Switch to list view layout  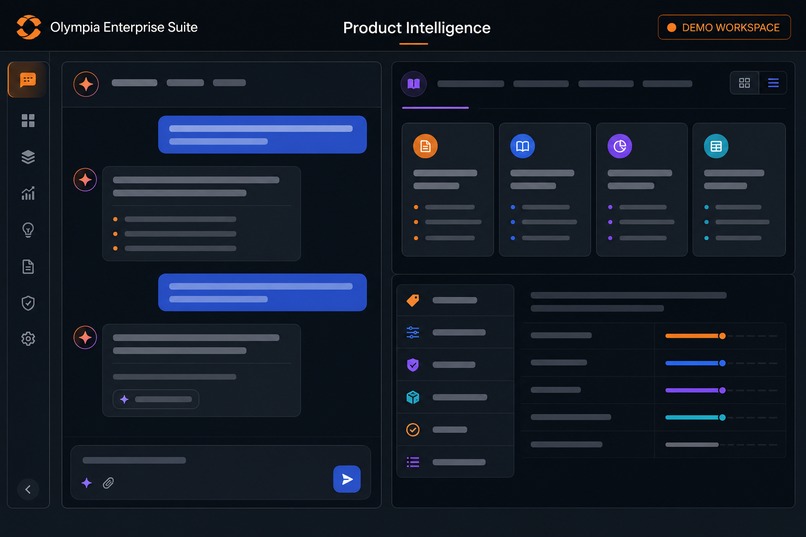pos(773,83)
